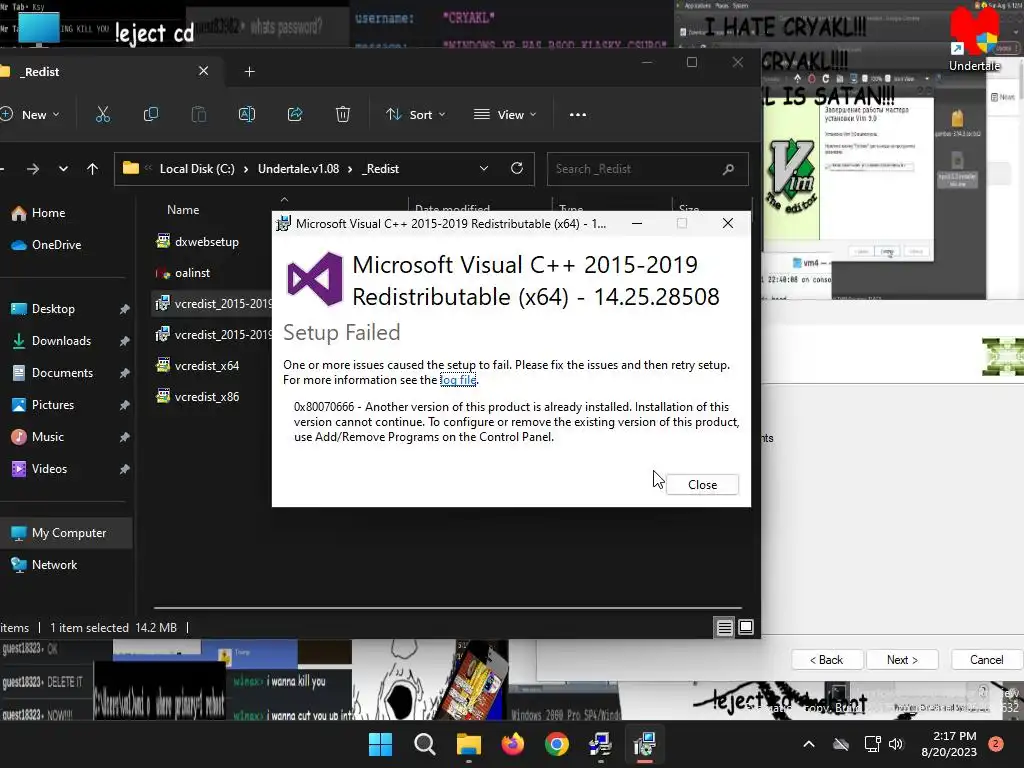This screenshot has width=1024, height=768.
Task: Click the Share icon in Explorer toolbar
Action: coord(295,115)
